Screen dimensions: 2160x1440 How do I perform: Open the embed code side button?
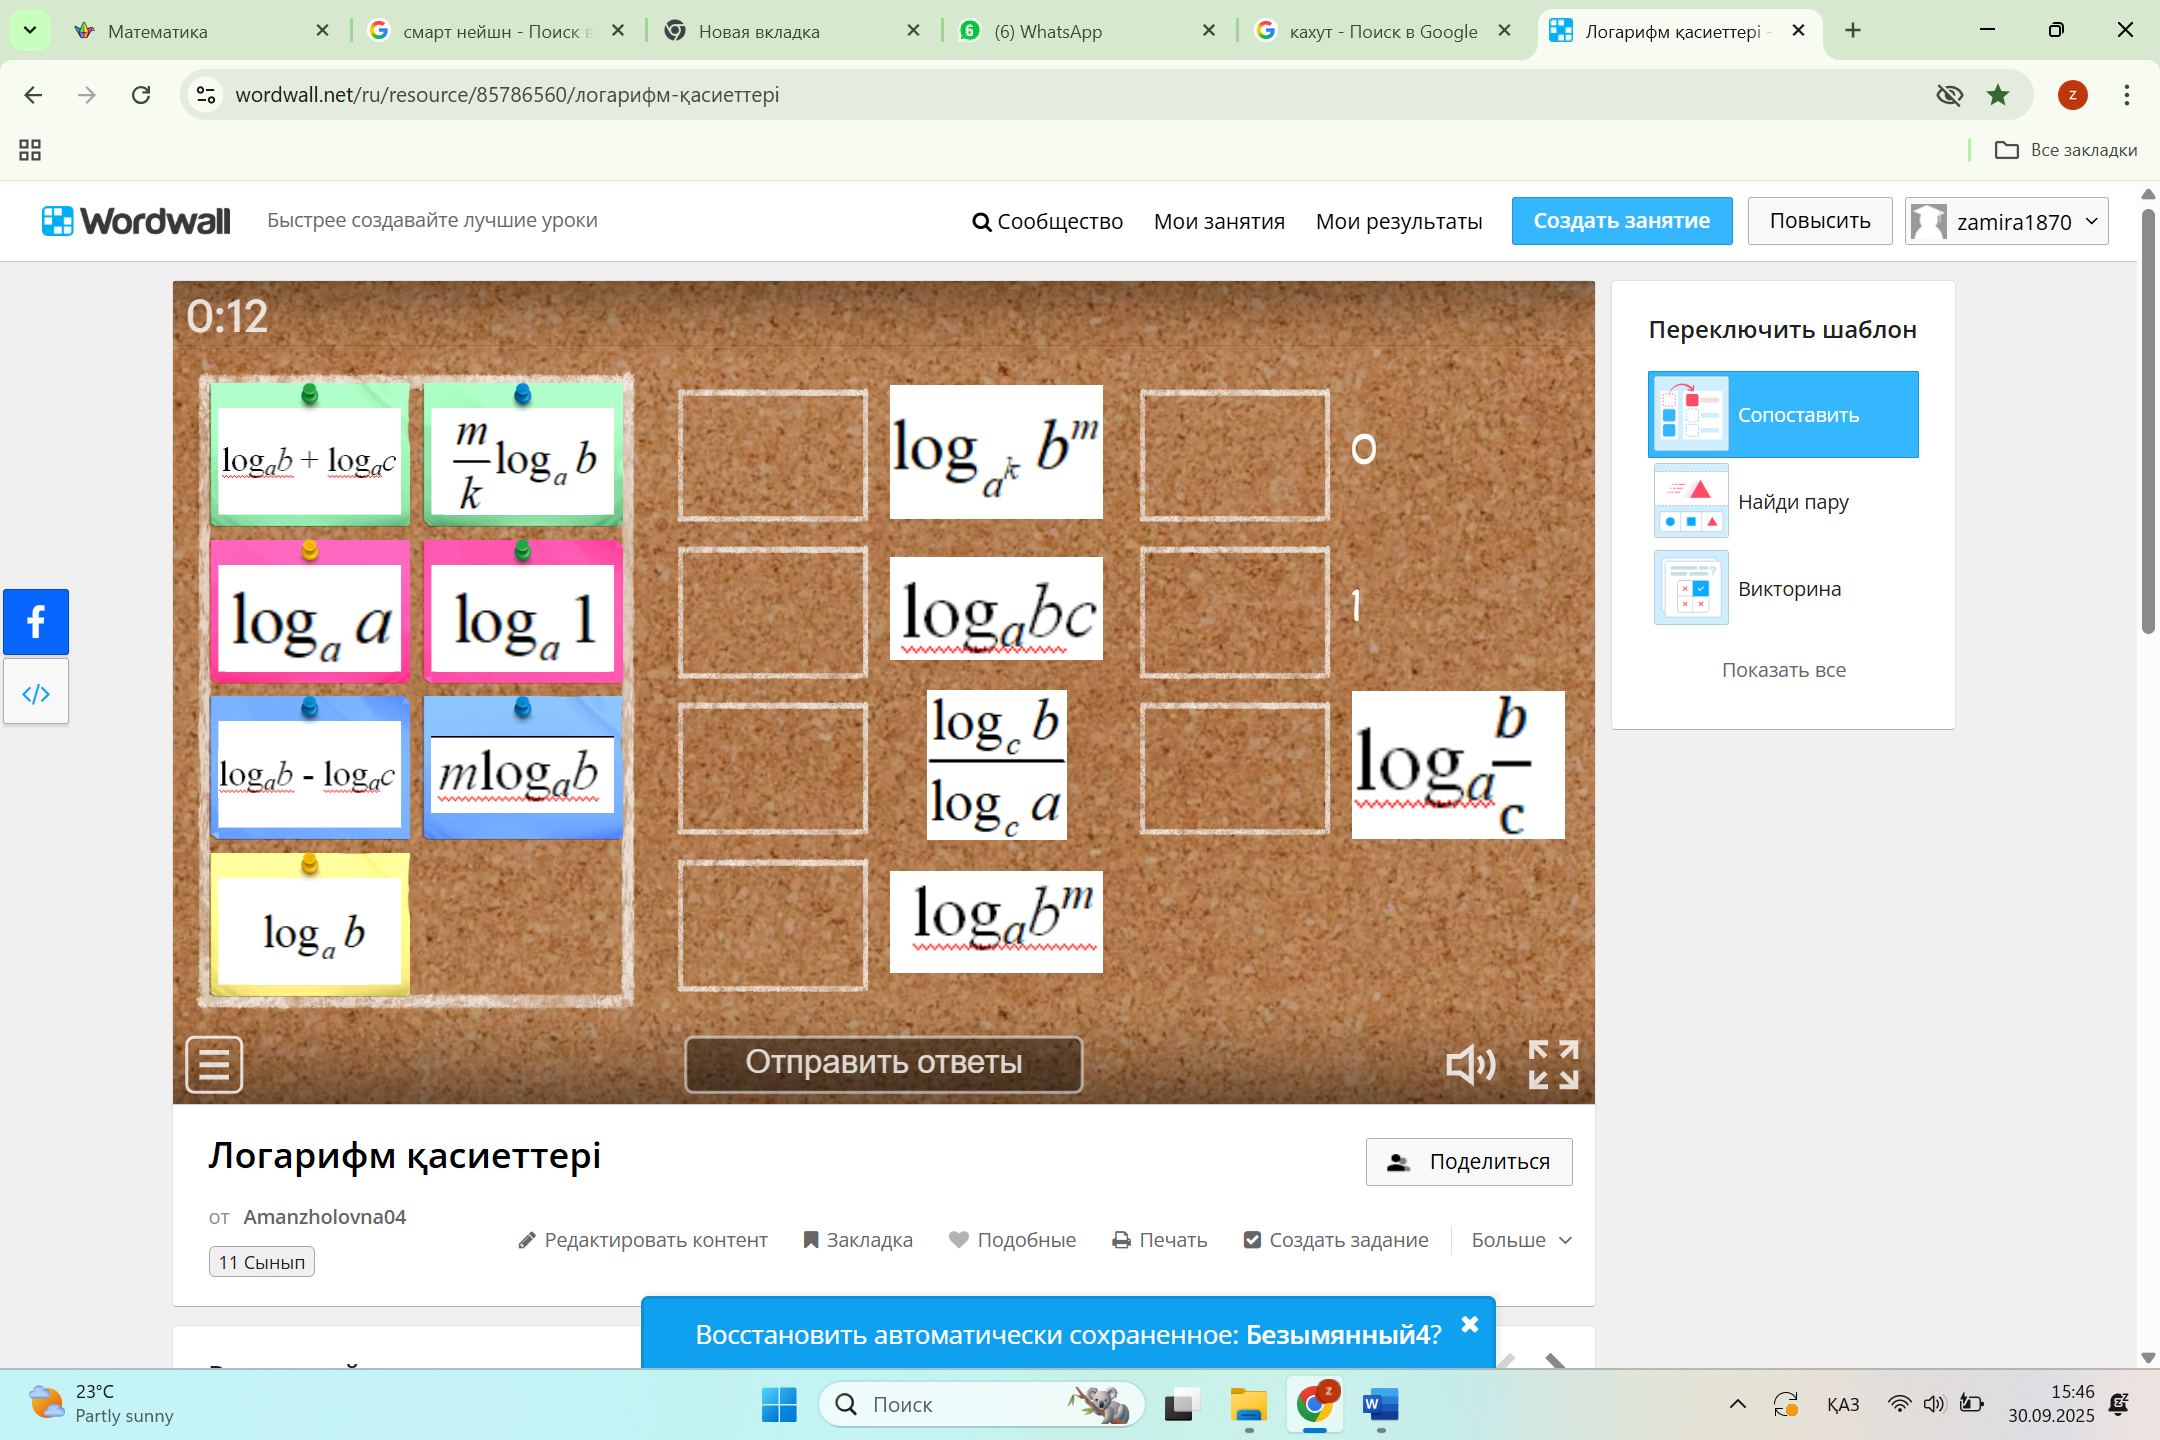[36, 693]
